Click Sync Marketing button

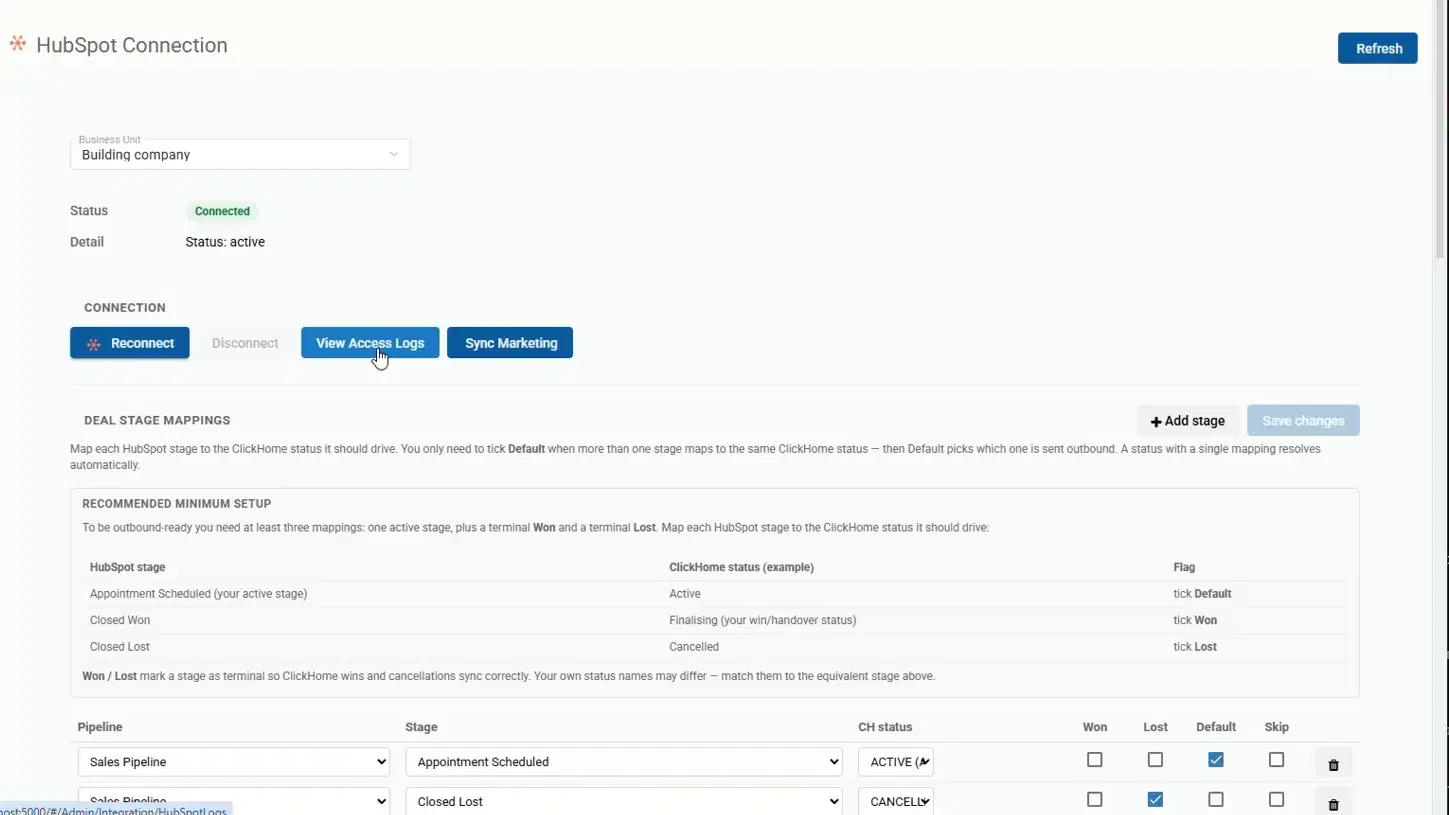pos(510,343)
